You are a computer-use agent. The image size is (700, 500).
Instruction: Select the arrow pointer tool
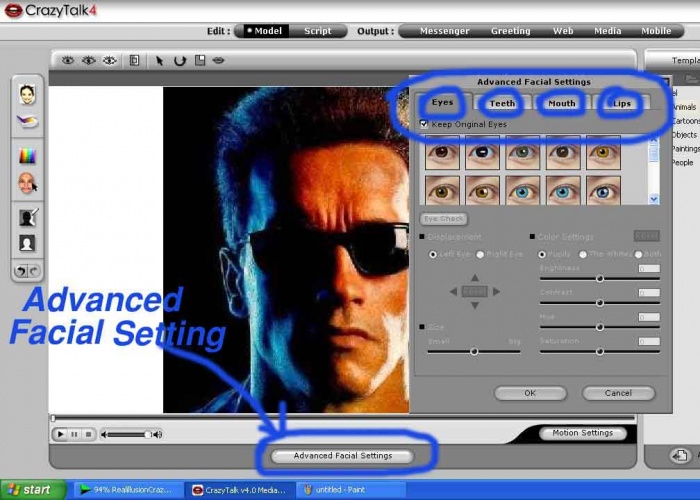(x=159, y=61)
